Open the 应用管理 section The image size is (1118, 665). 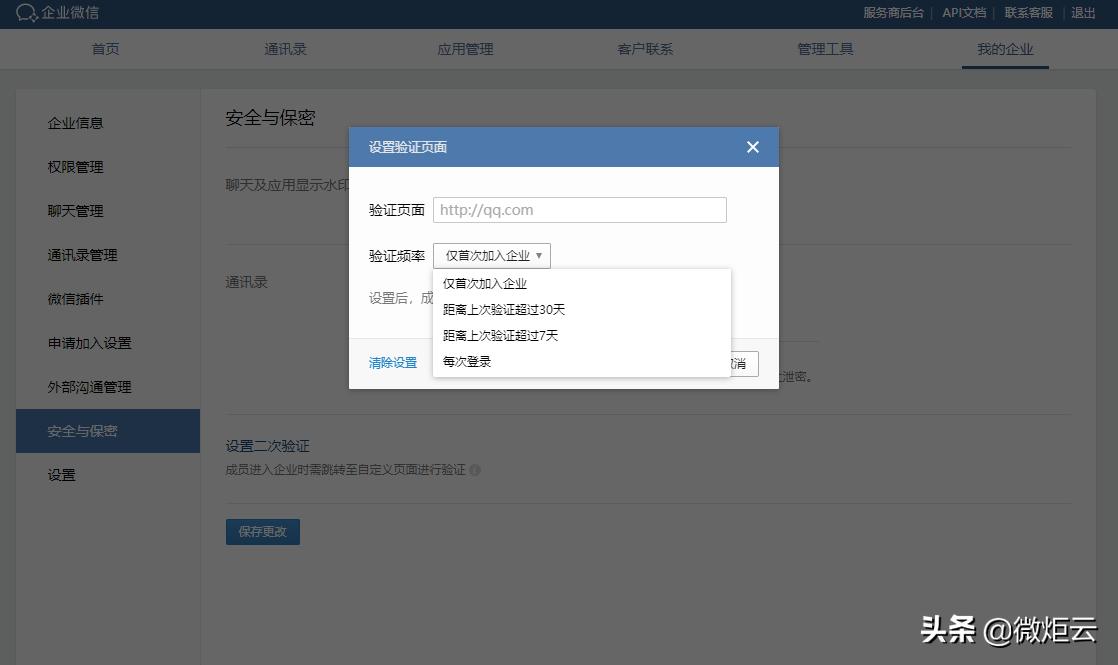coord(465,47)
